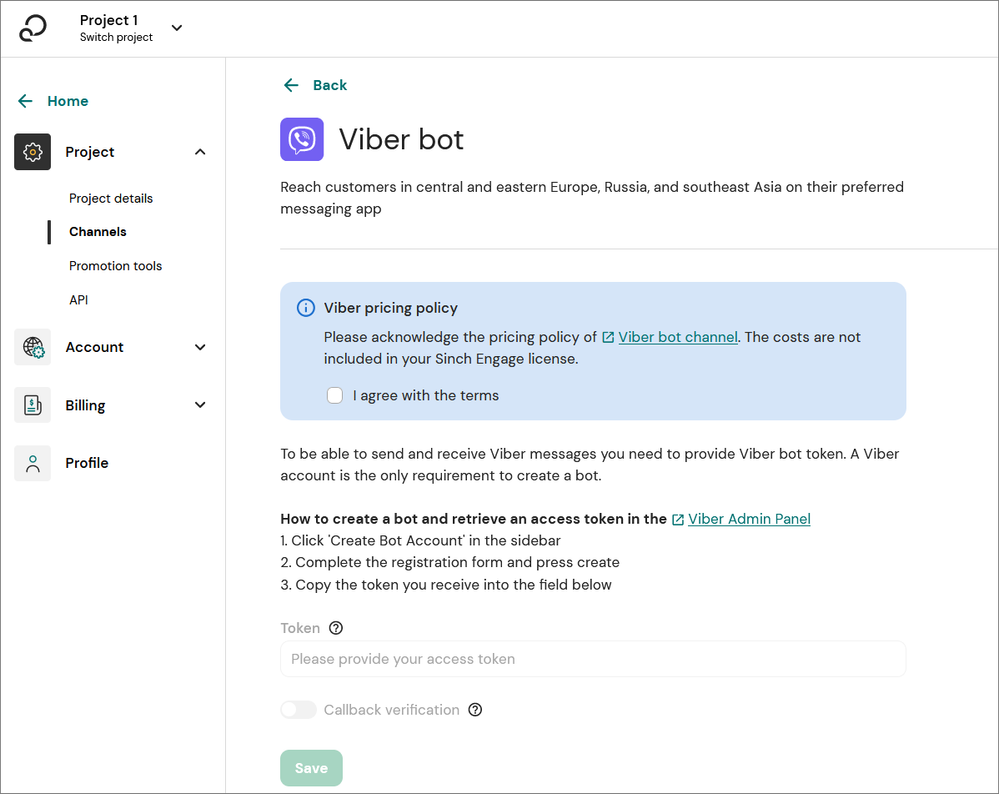Click the Token field label
Screen dimensions: 999x794
tap(300, 628)
